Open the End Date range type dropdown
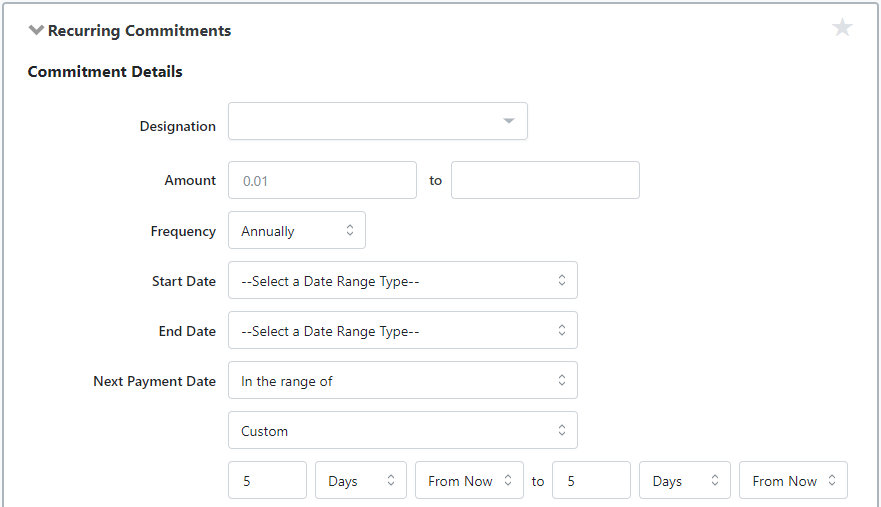The image size is (881, 507). pyautogui.click(x=402, y=331)
